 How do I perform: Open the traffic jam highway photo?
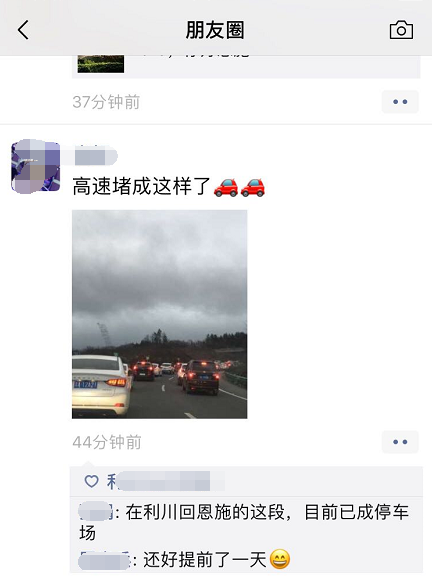click(x=159, y=314)
